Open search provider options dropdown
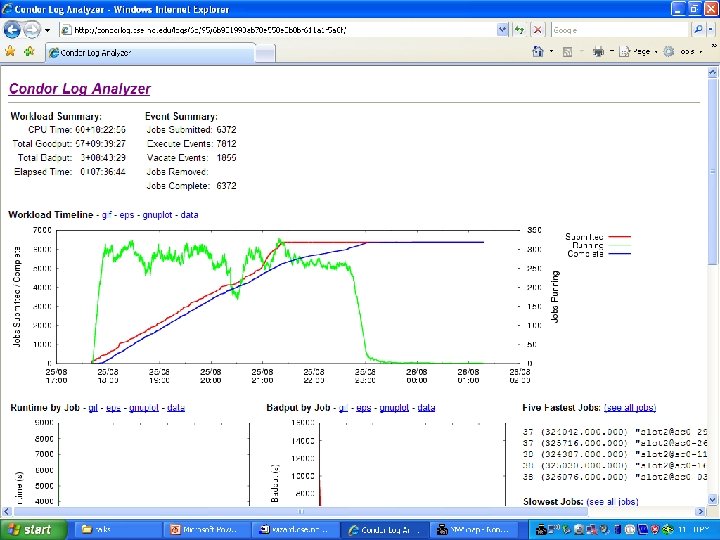The height and width of the screenshot is (540, 720). pos(710,30)
